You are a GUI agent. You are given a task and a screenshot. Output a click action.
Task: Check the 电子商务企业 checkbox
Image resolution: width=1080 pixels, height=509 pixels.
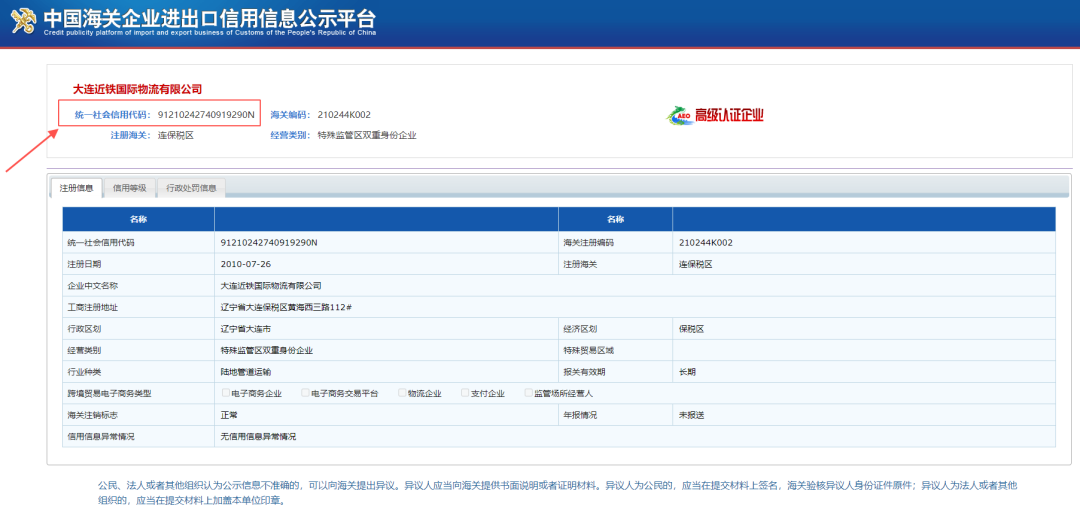226,393
